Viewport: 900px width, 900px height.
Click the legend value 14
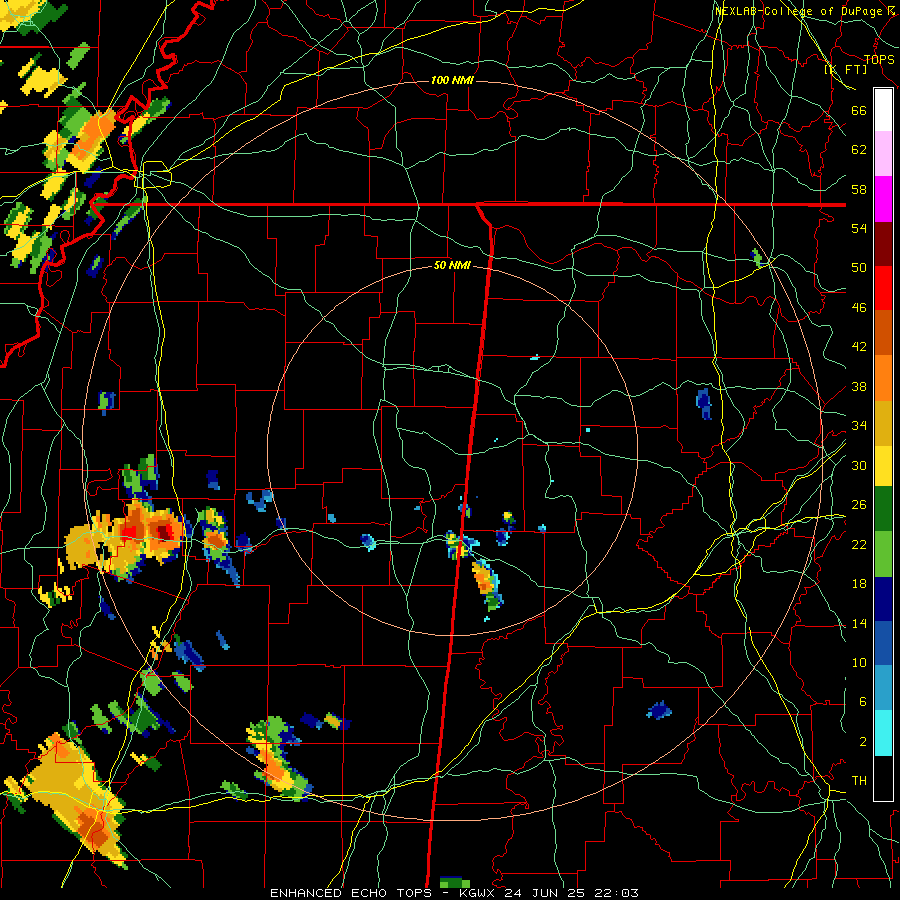[859, 623]
